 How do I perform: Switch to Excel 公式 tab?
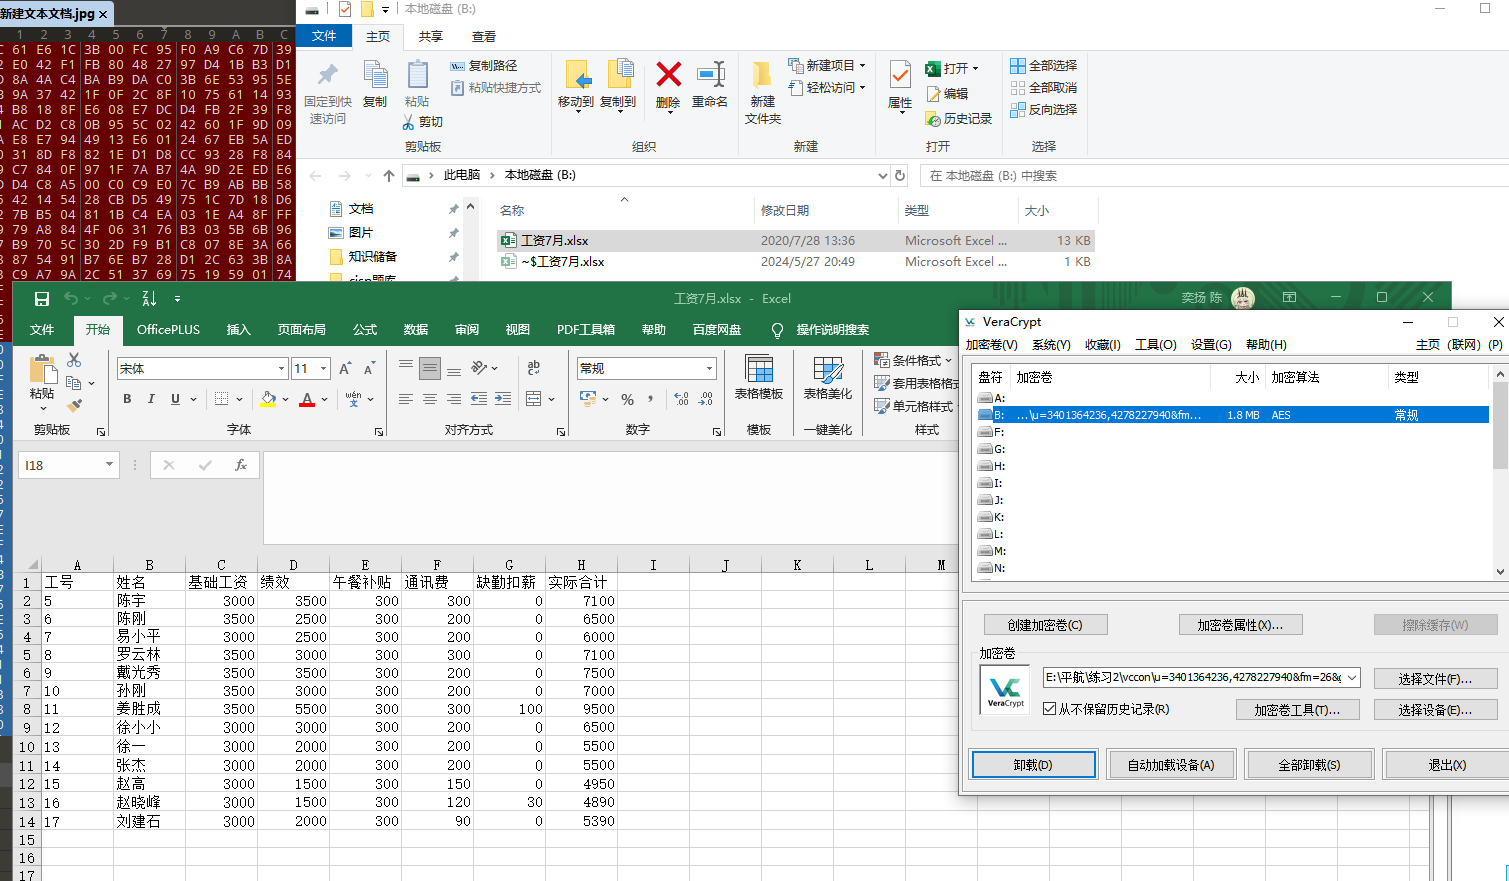pyautogui.click(x=365, y=329)
